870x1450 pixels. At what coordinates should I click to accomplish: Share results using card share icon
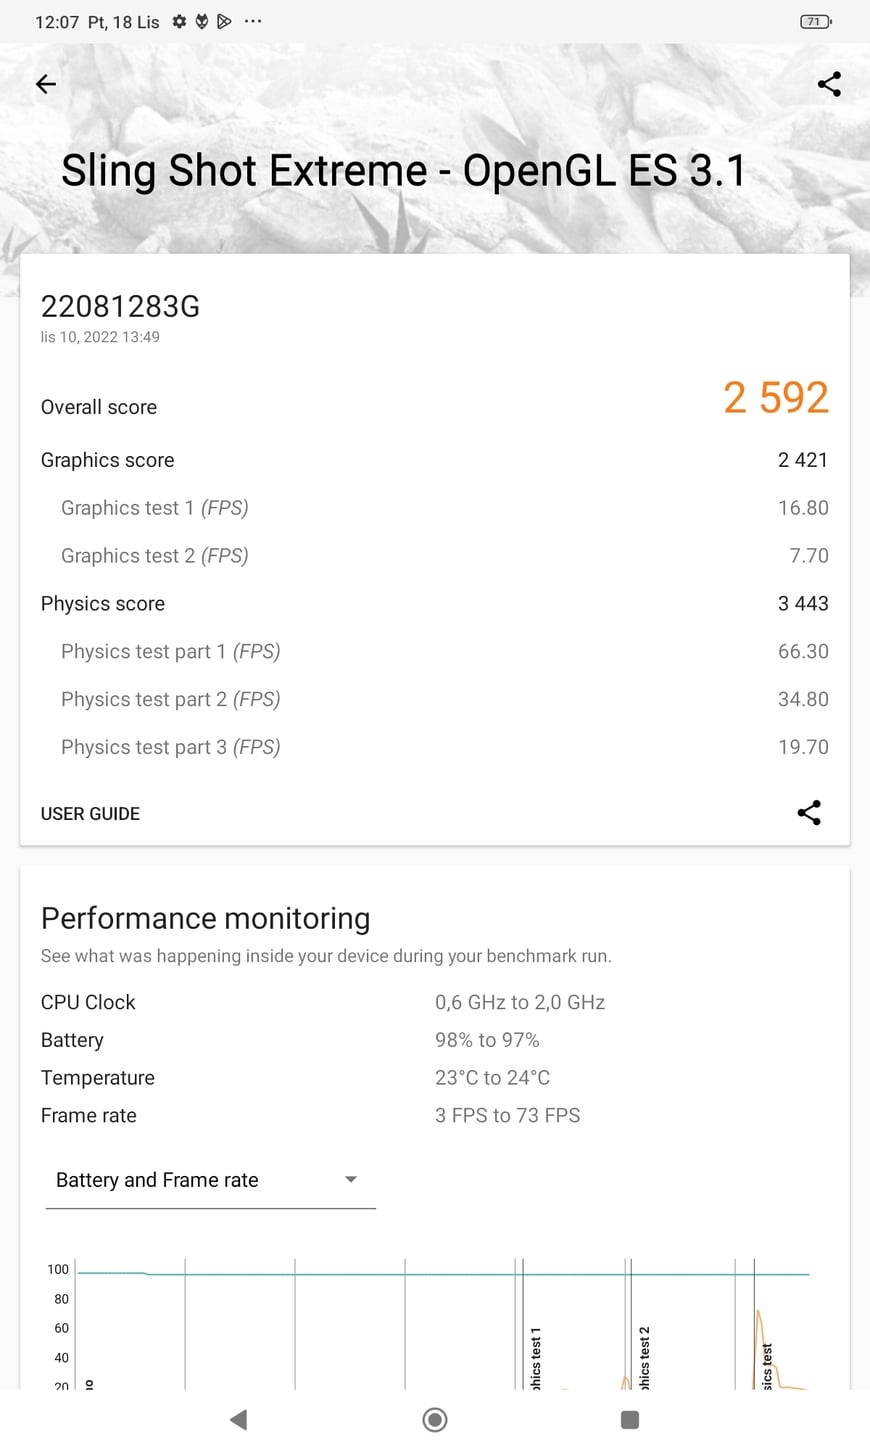[809, 813]
